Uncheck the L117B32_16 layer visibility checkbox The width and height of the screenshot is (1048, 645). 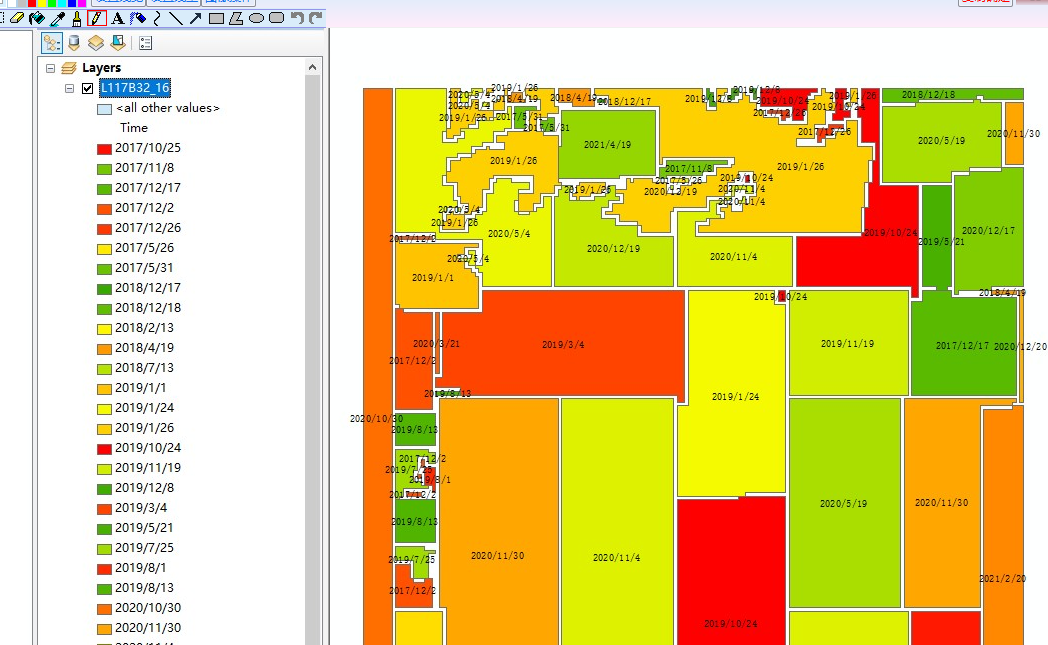pyautogui.click(x=88, y=88)
